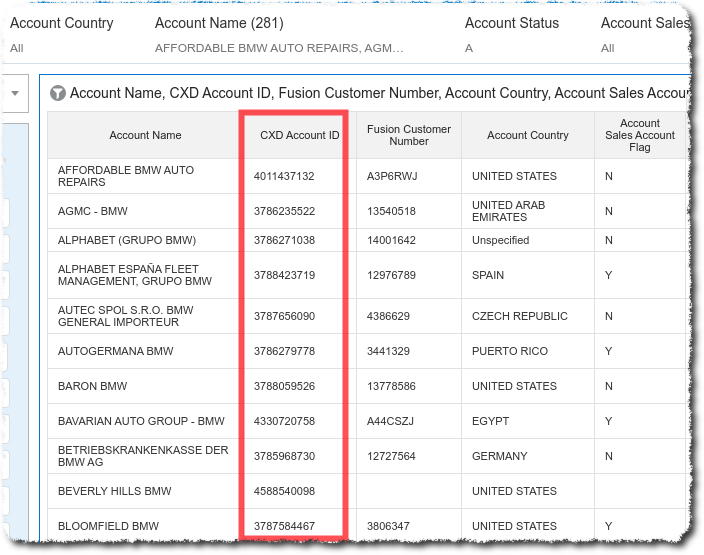Click the CXD Account ID column header
The width and height of the screenshot is (704, 555).
point(299,135)
